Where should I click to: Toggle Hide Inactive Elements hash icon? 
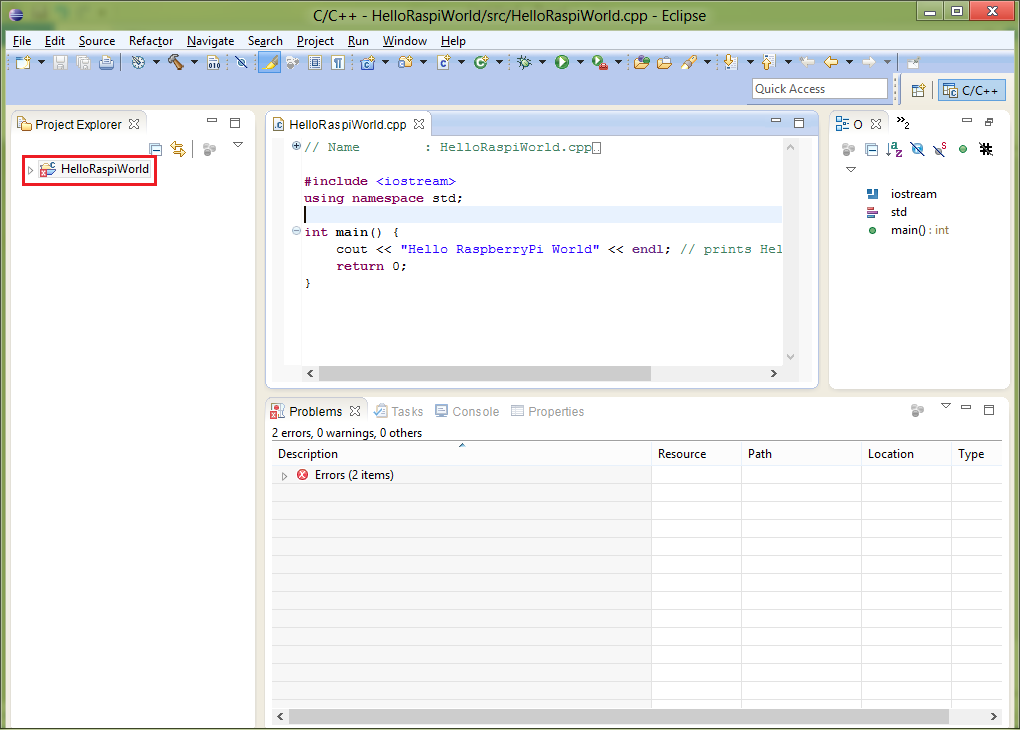986,150
